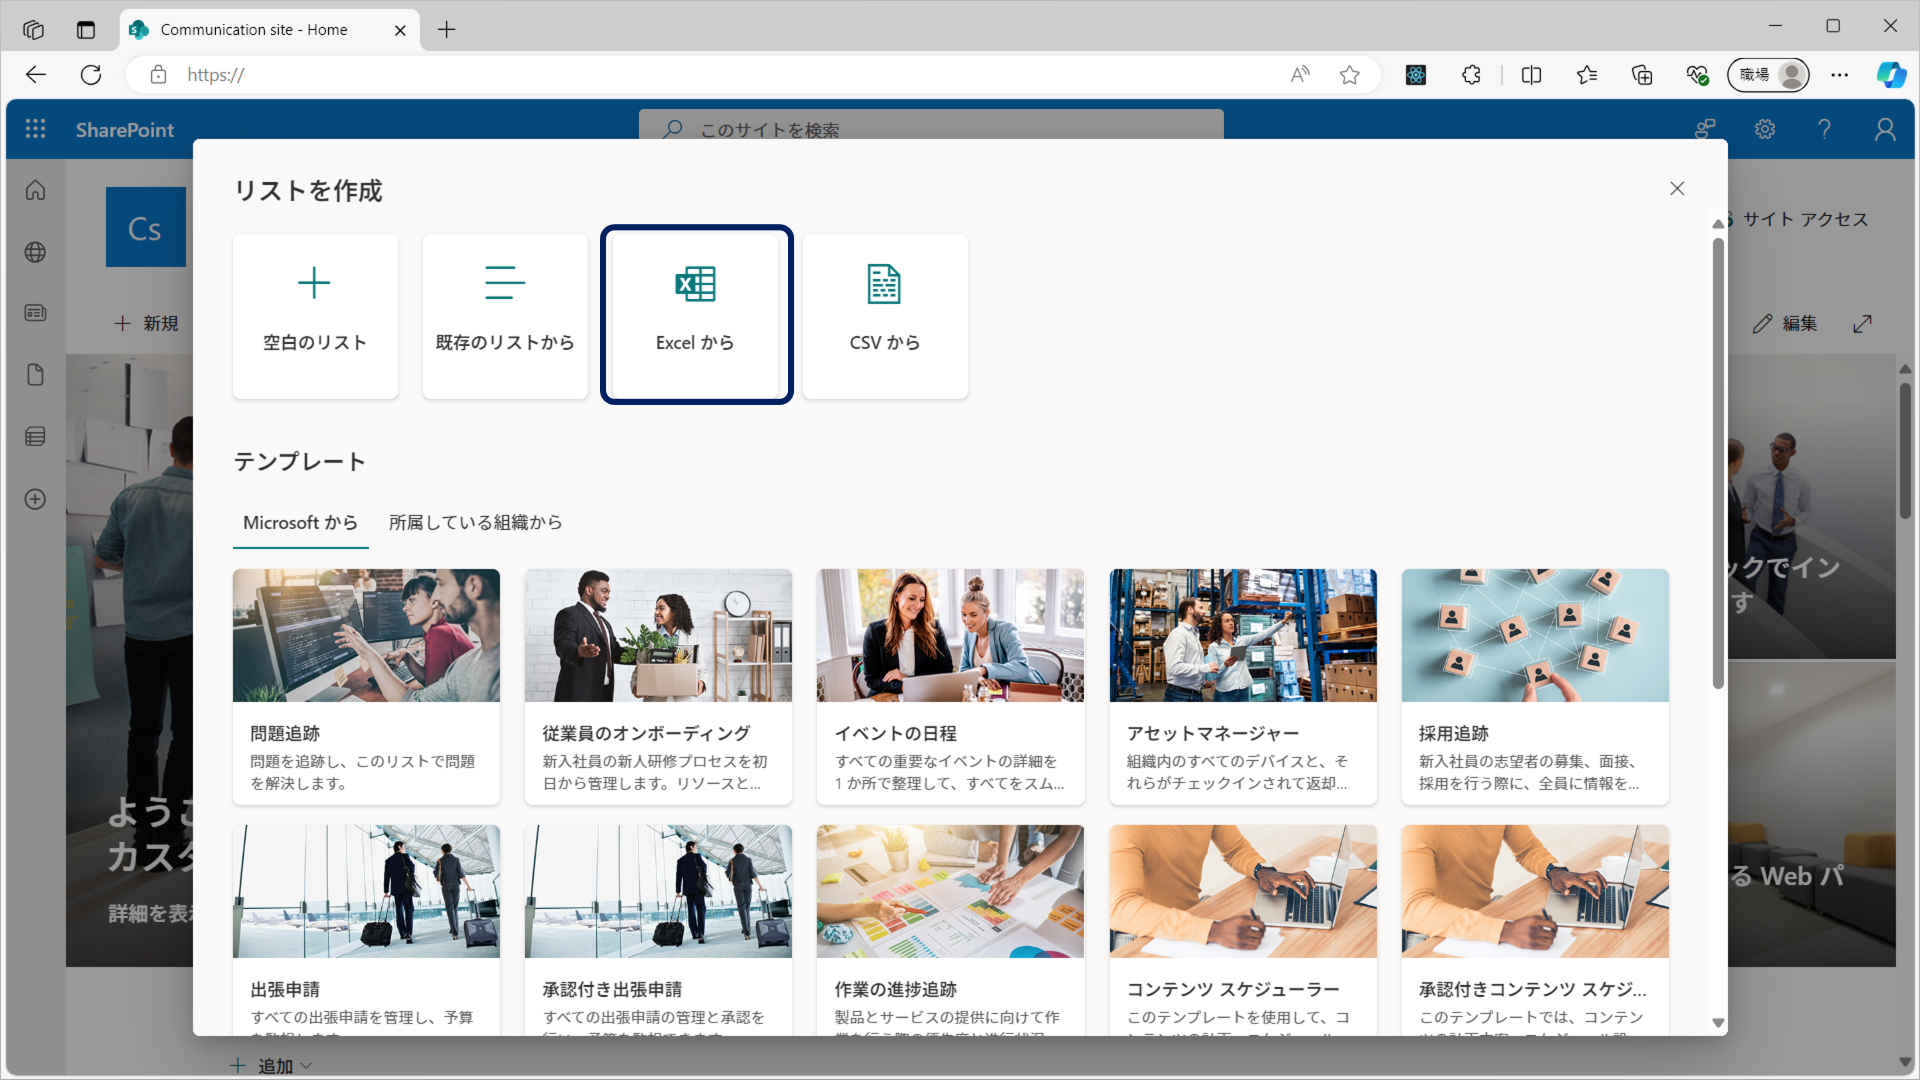This screenshot has height=1080, width=1920.
Task: Switch to 所属している組織から tab
Action: coord(475,523)
